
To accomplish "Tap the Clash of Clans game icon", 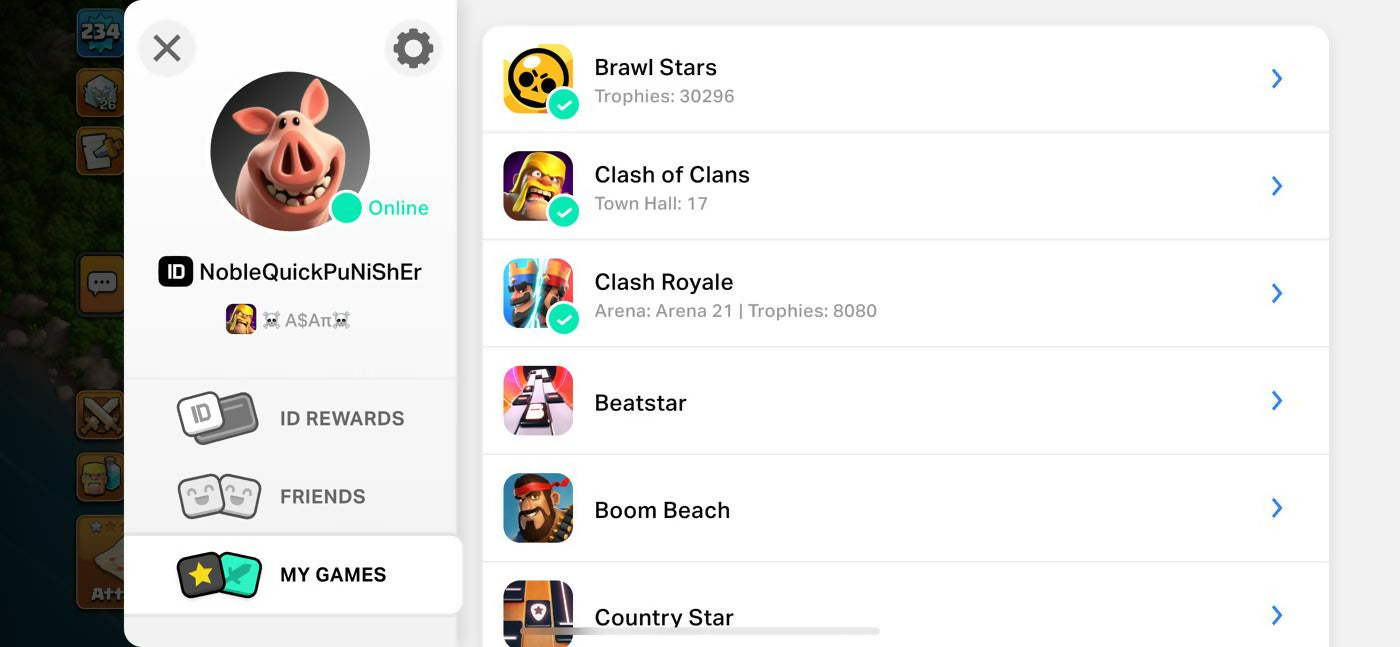I will click(x=538, y=185).
